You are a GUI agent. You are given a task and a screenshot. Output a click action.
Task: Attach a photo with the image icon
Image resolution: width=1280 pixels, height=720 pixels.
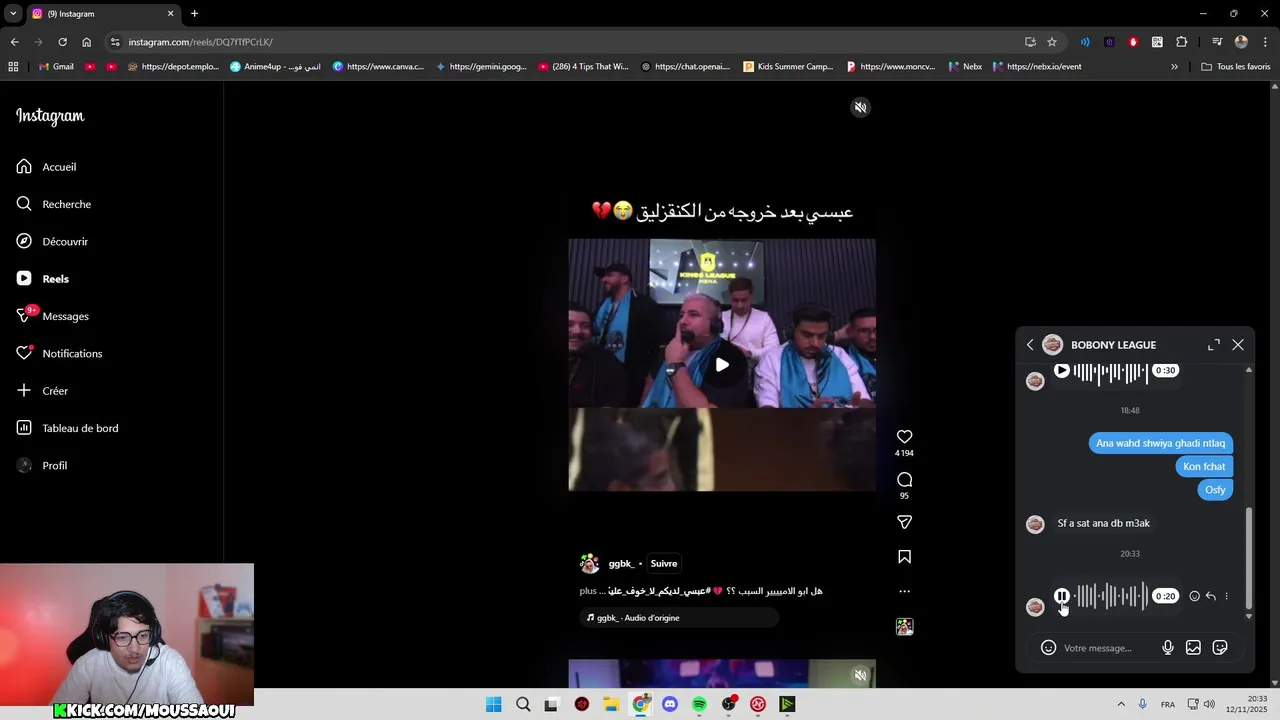[1193, 648]
